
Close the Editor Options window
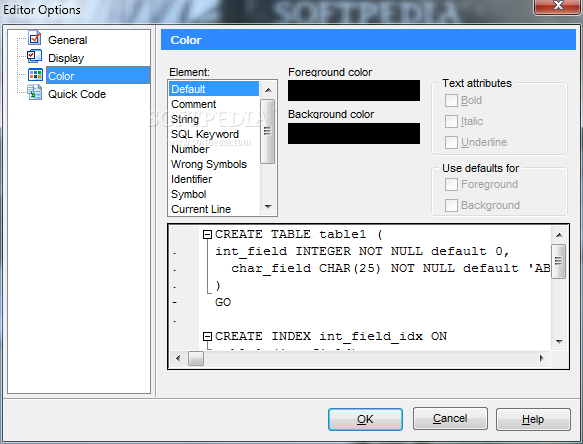click(558, 6)
